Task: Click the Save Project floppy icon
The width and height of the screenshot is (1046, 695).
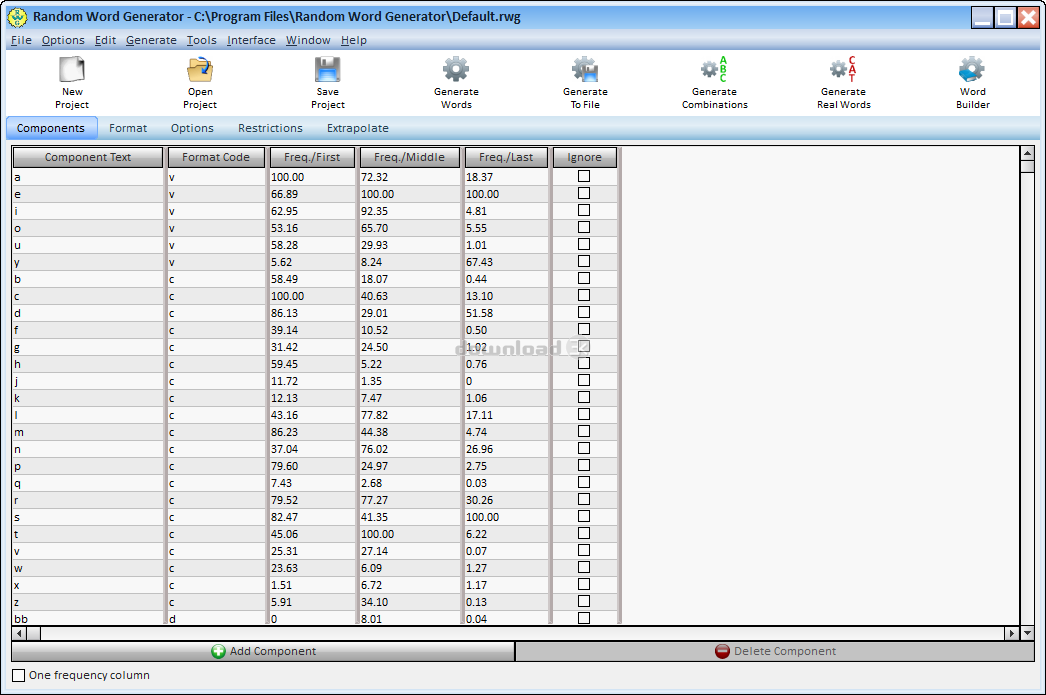Action: pyautogui.click(x=328, y=69)
